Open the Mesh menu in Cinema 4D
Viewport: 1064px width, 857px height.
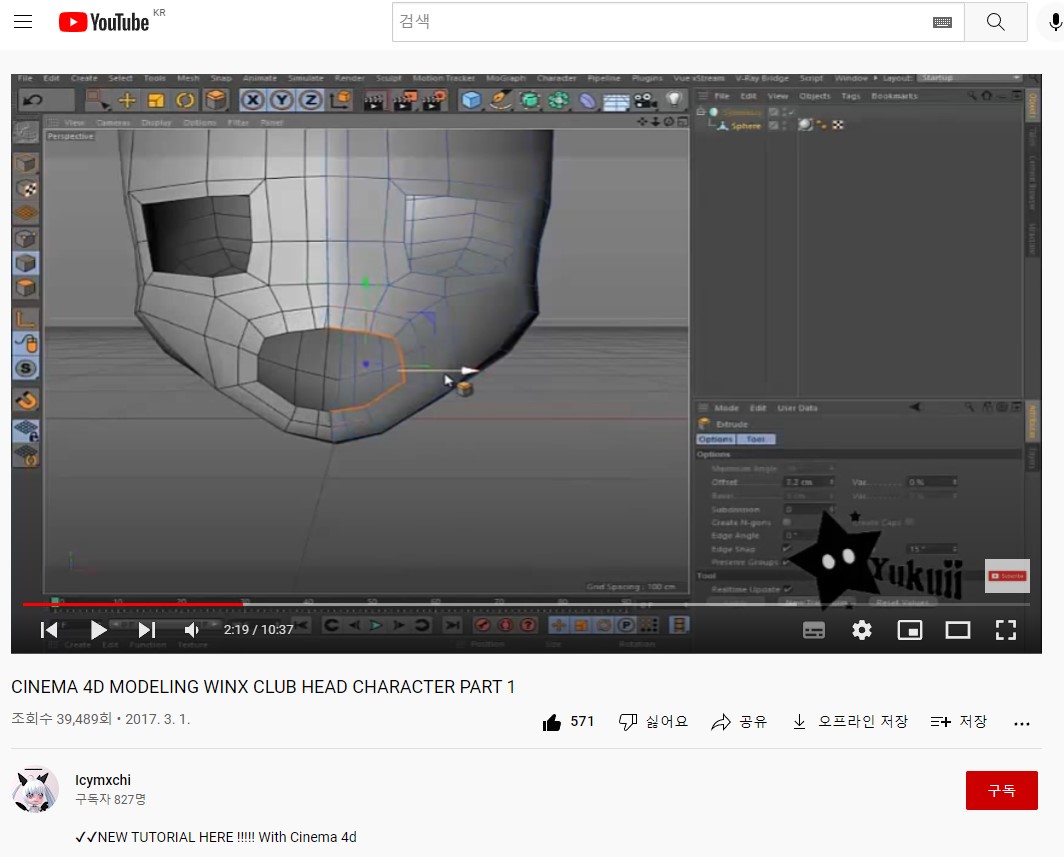pyautogui.click(x=188, y=79)
